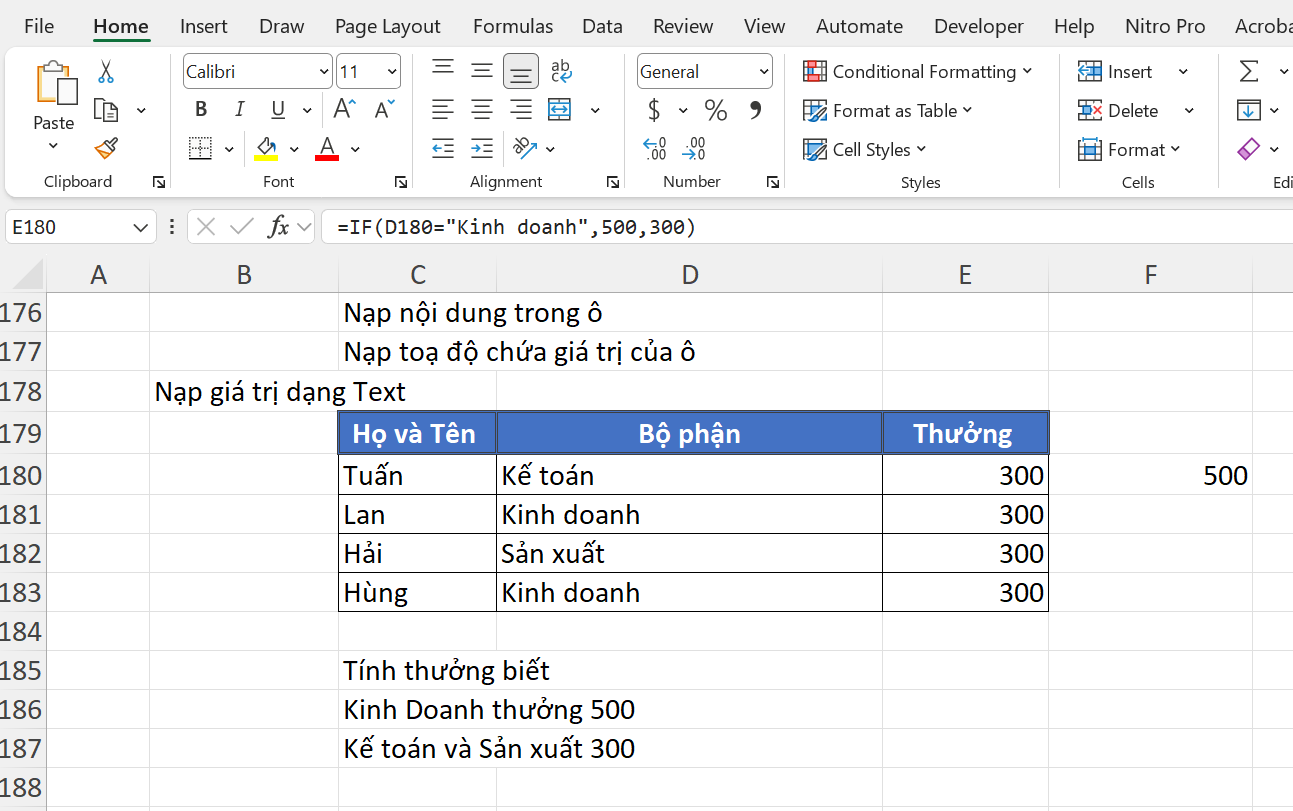Click Increase Decimal icon
1293x811 pixels.
click(x=655, y=149)
